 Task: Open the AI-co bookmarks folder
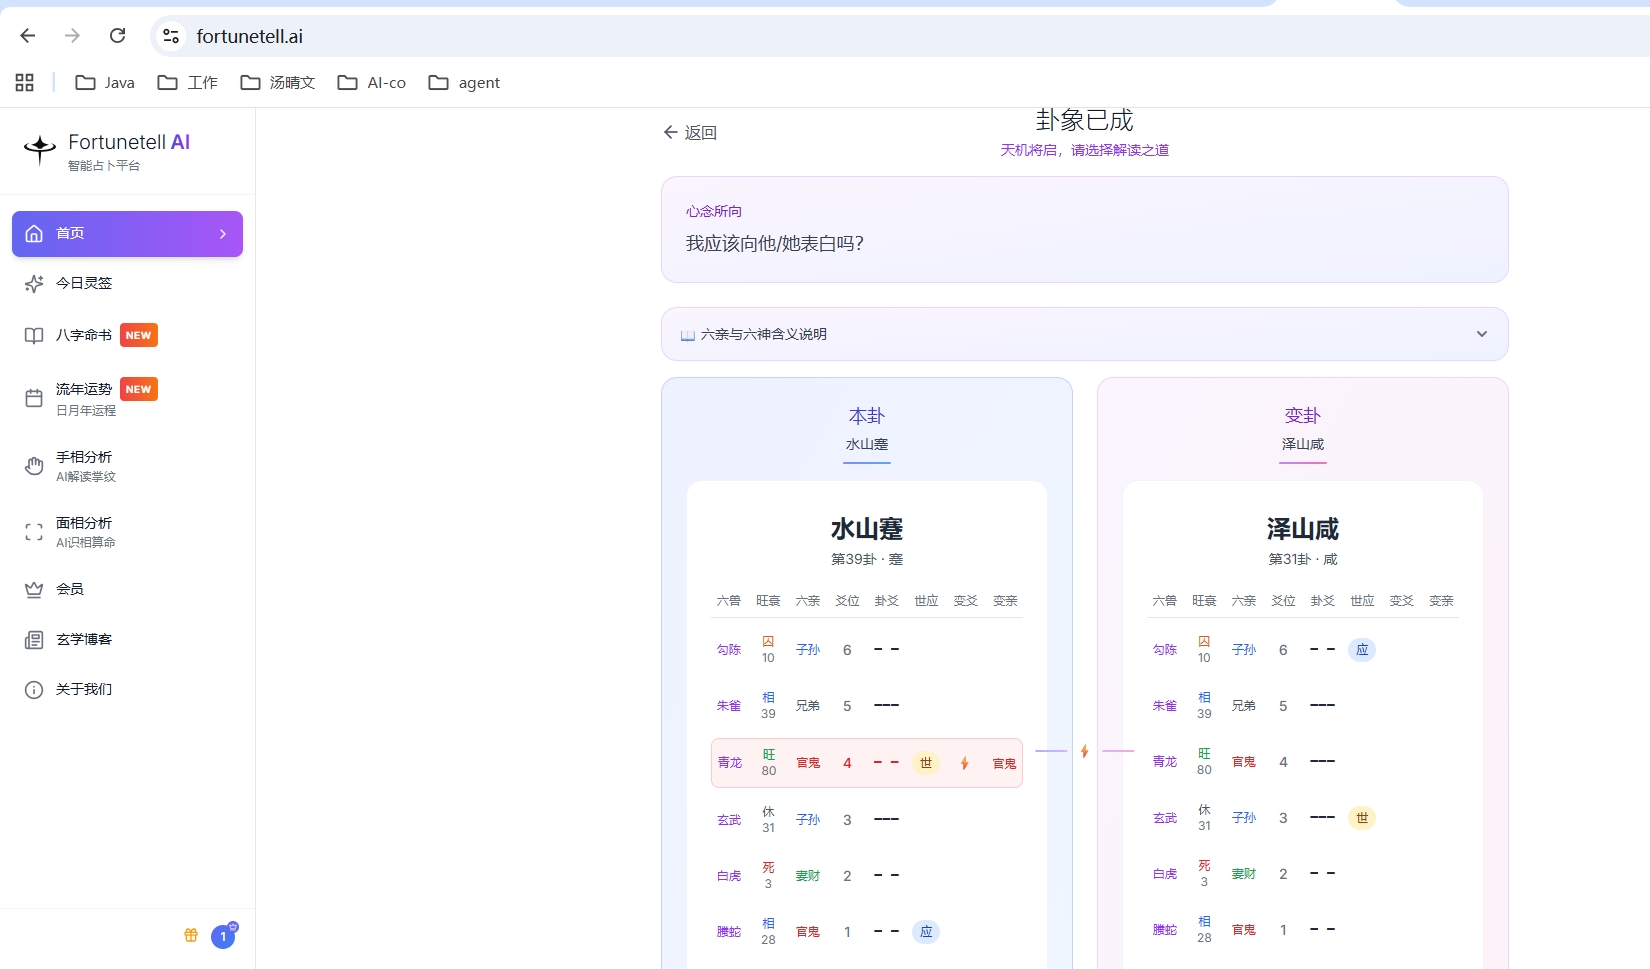tap(372, 82)
